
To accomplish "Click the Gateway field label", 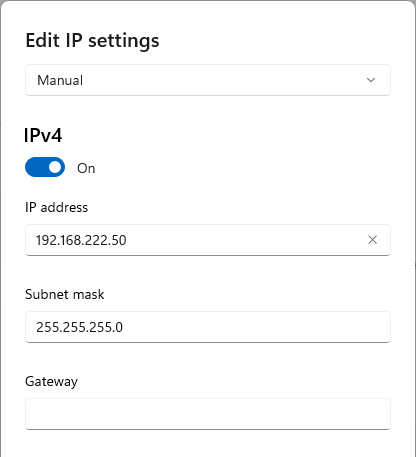I will click(x=51, y=382).
